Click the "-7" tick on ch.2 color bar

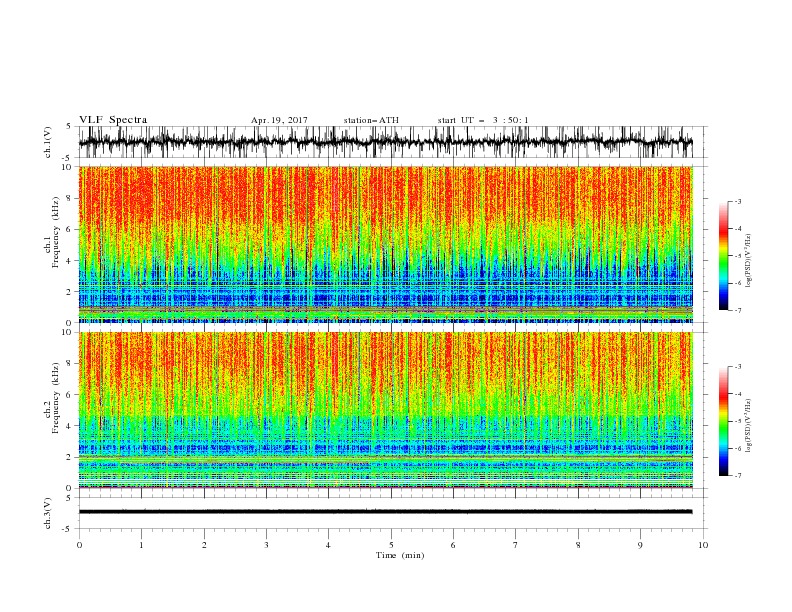(737, 476)
